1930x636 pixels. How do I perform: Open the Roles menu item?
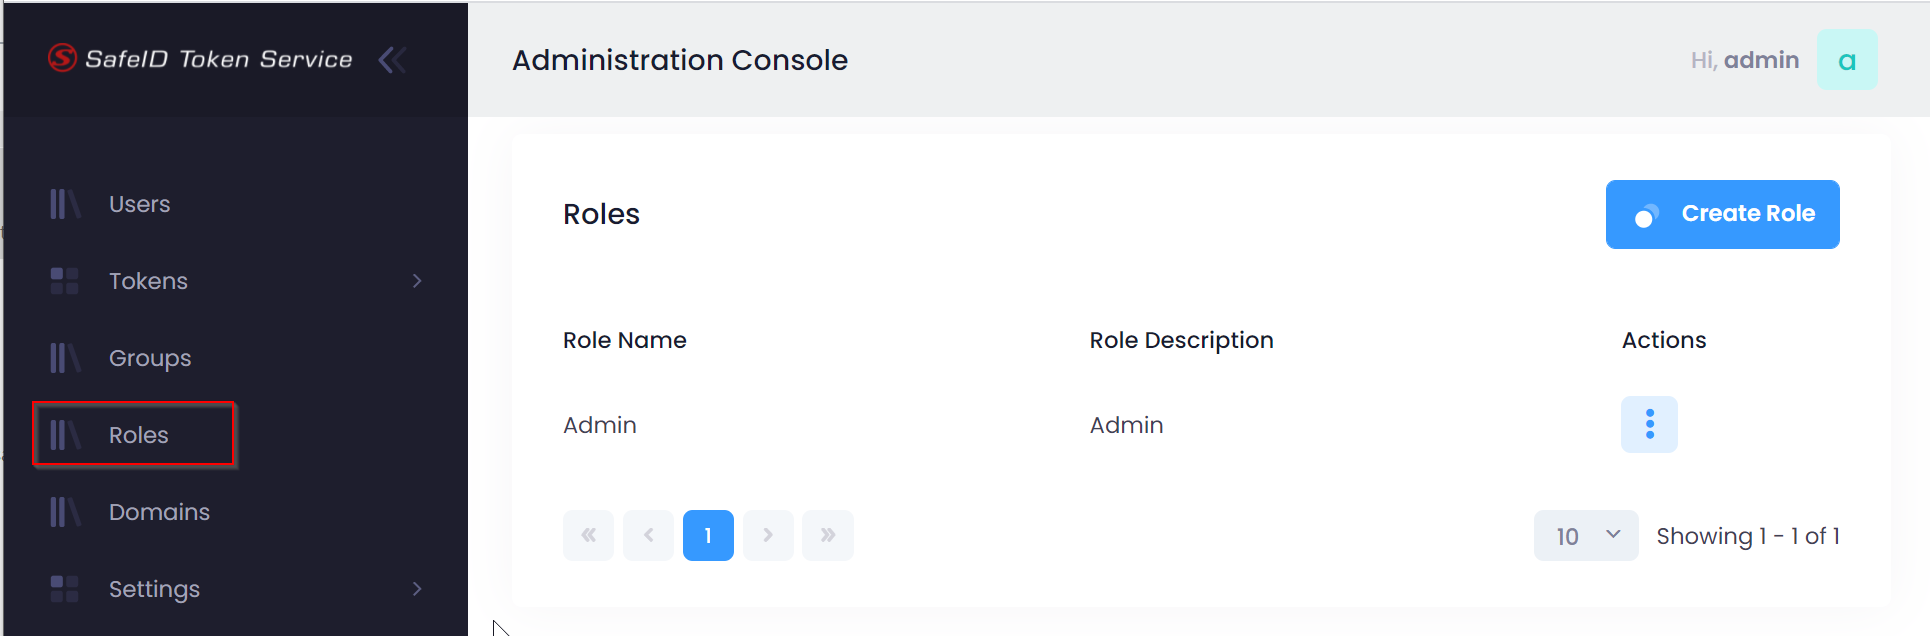pyautogui.click(x=138, y=435)
